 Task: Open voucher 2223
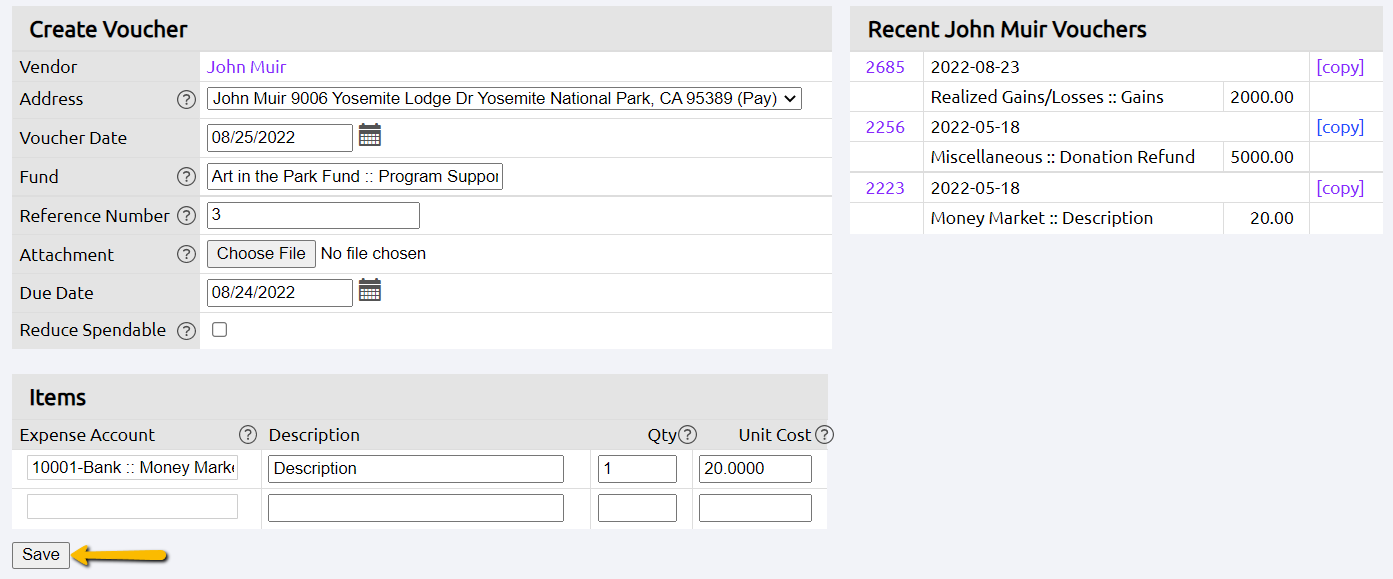[x=885, y=188]
